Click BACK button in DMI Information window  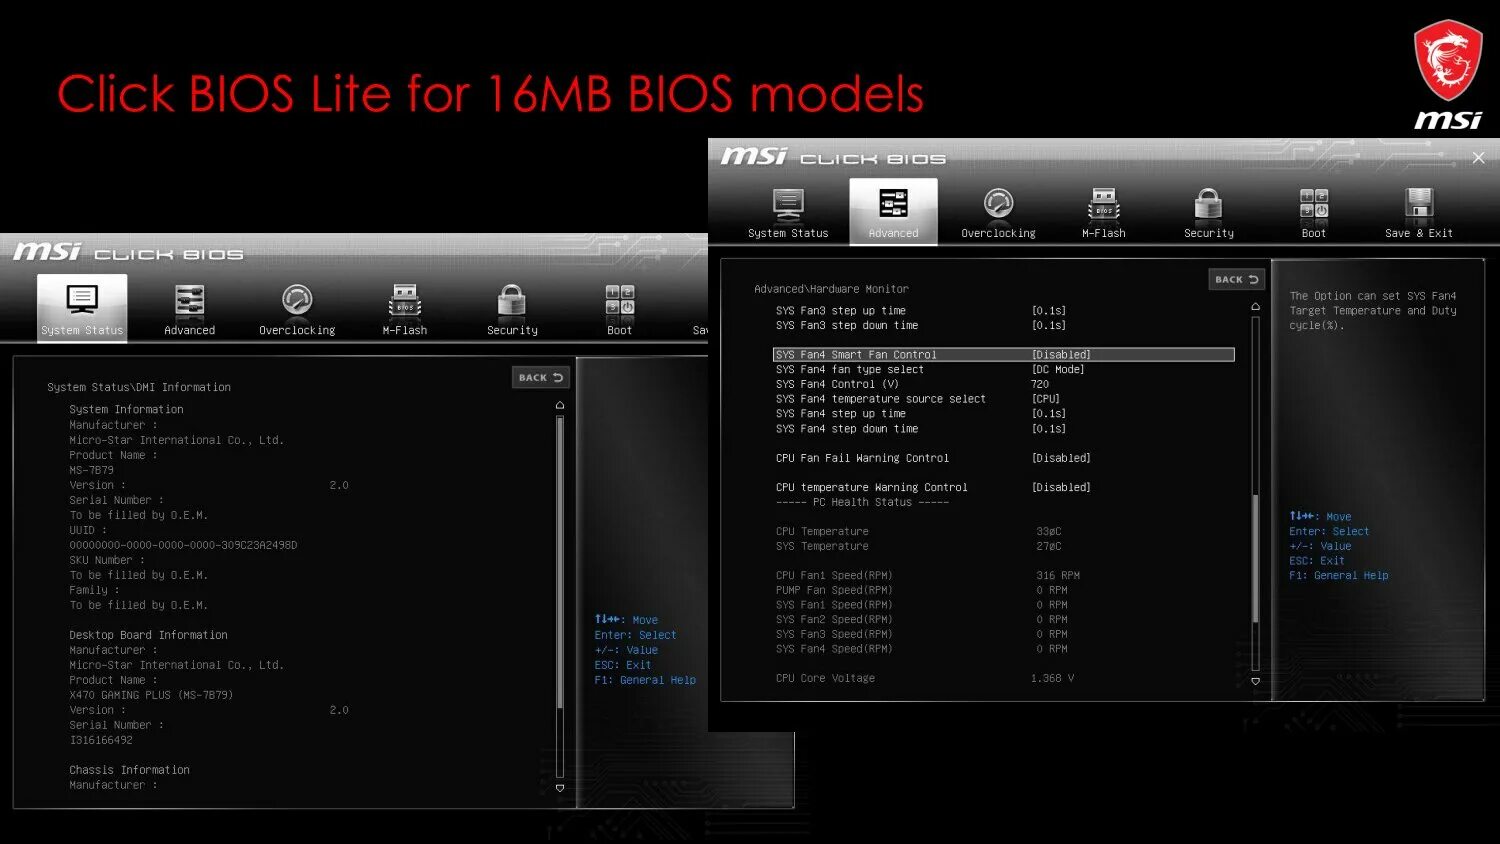pos(541,377)
